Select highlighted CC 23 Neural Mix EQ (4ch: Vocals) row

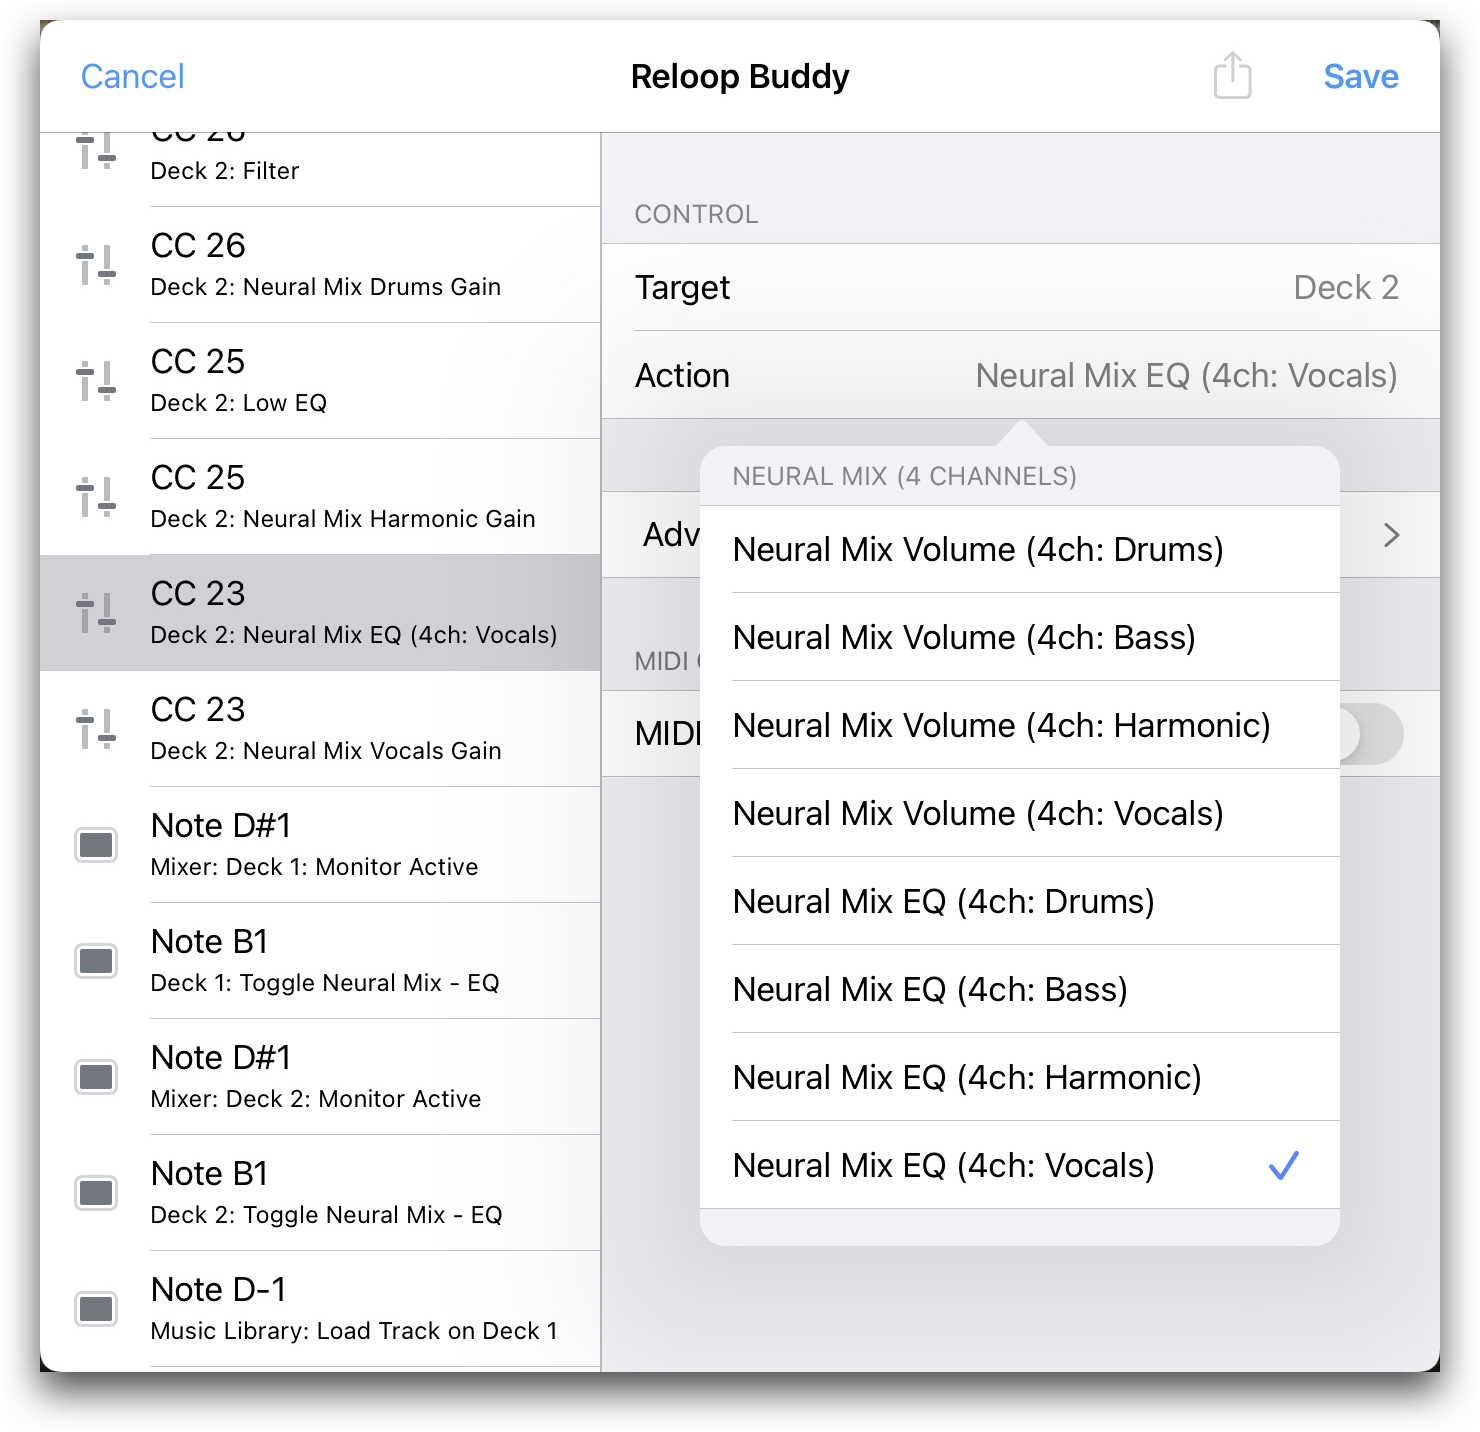320,613
